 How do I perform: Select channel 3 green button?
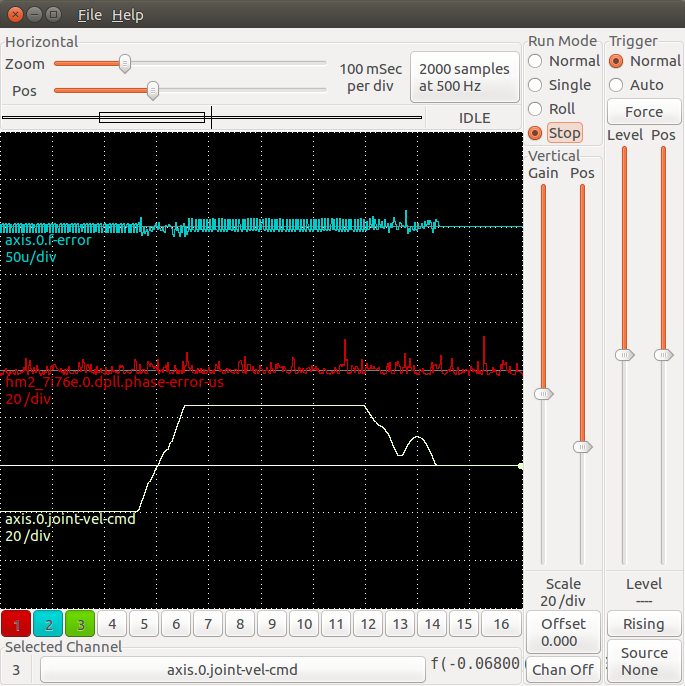80,623
